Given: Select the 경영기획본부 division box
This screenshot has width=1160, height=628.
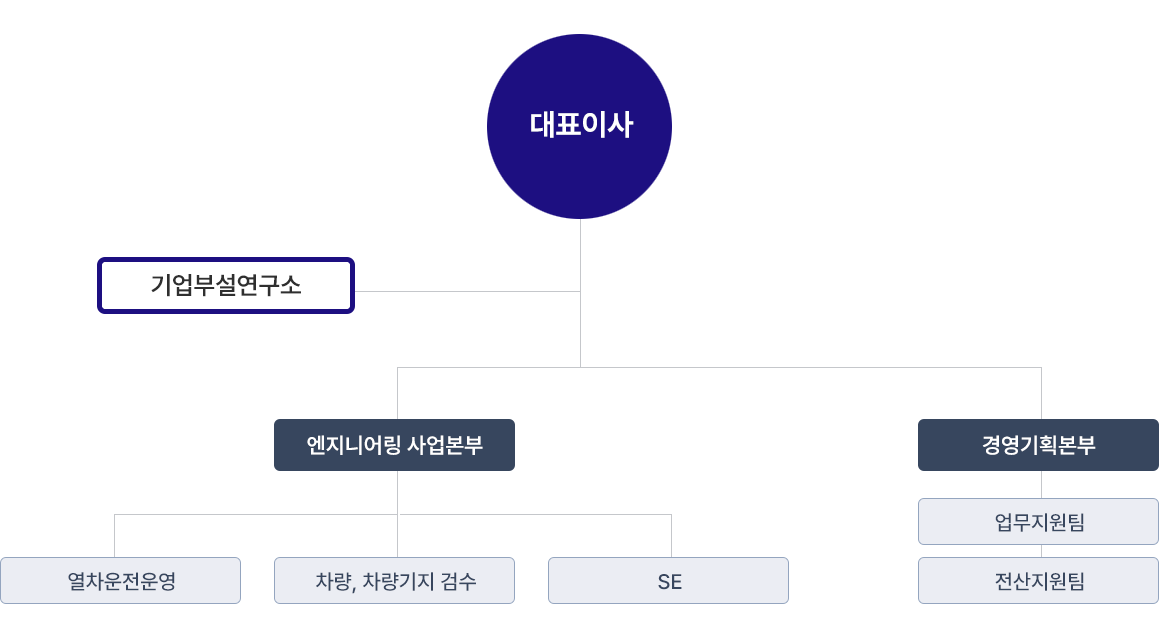Looking at the screenshot, I should tap(1038, 445).
